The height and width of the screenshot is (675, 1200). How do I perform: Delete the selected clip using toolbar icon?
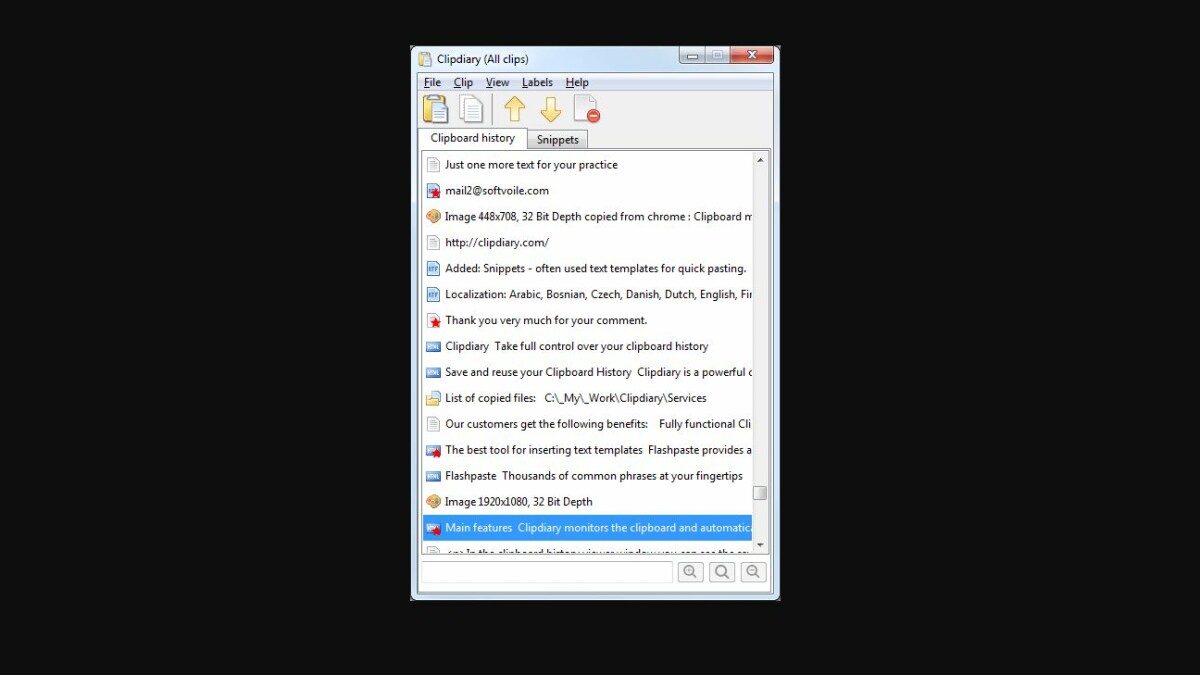[587, 108]
